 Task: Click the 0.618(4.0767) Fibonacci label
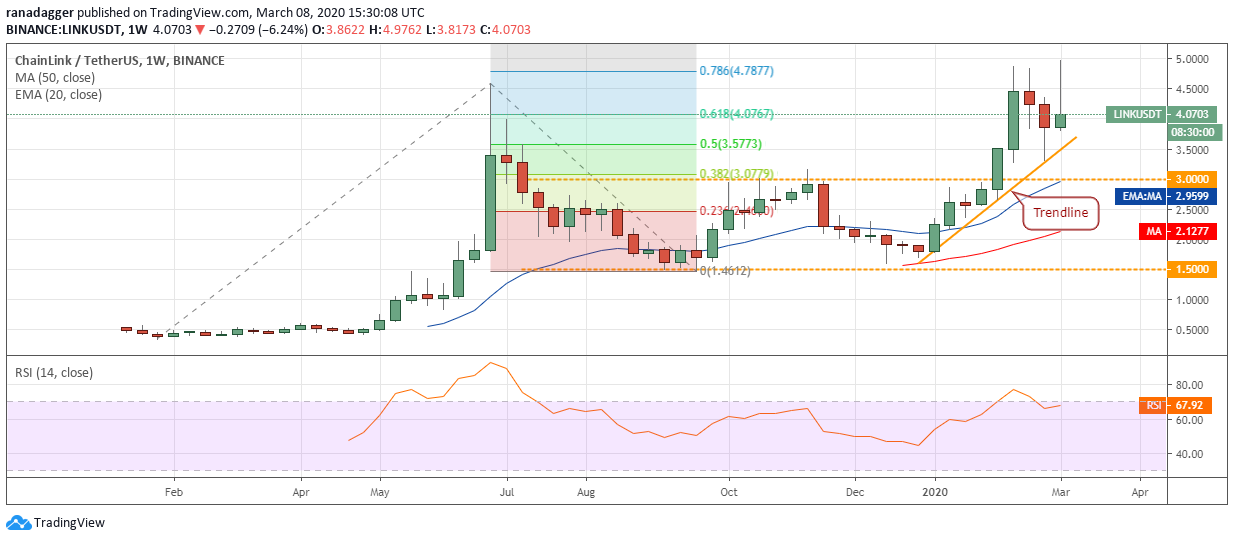pyautogui.click(x=737, y=114)
